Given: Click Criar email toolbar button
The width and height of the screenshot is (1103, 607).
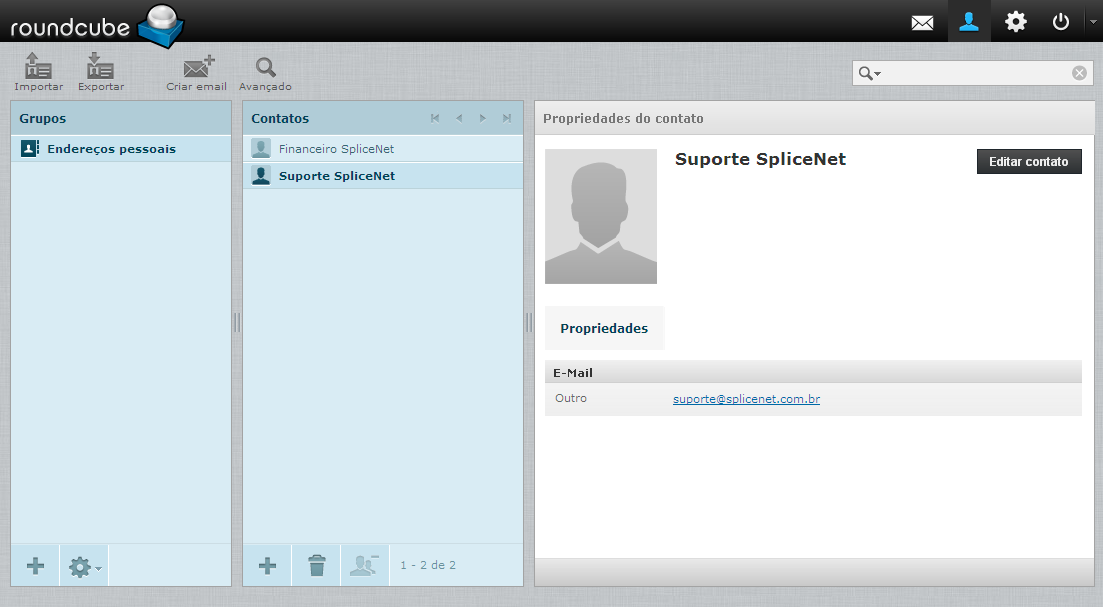Looking at the screenshot, I should (x=196, y=72).
